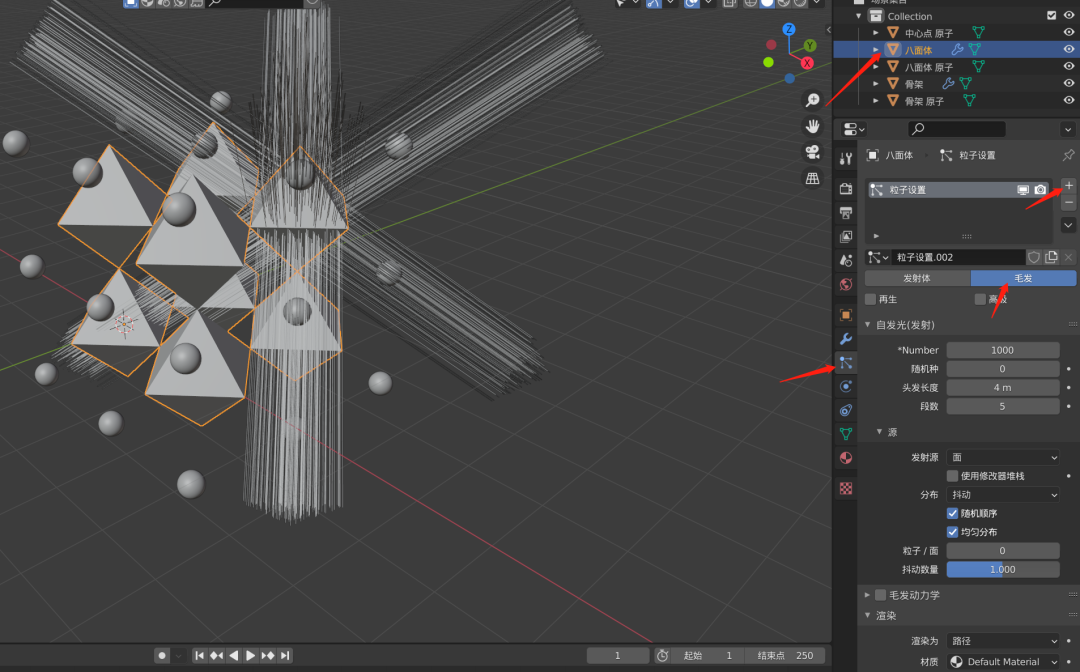1080x672 pixels.
Task: Open the Texture properties tab (checkerboard)
Action: (846, 488)
